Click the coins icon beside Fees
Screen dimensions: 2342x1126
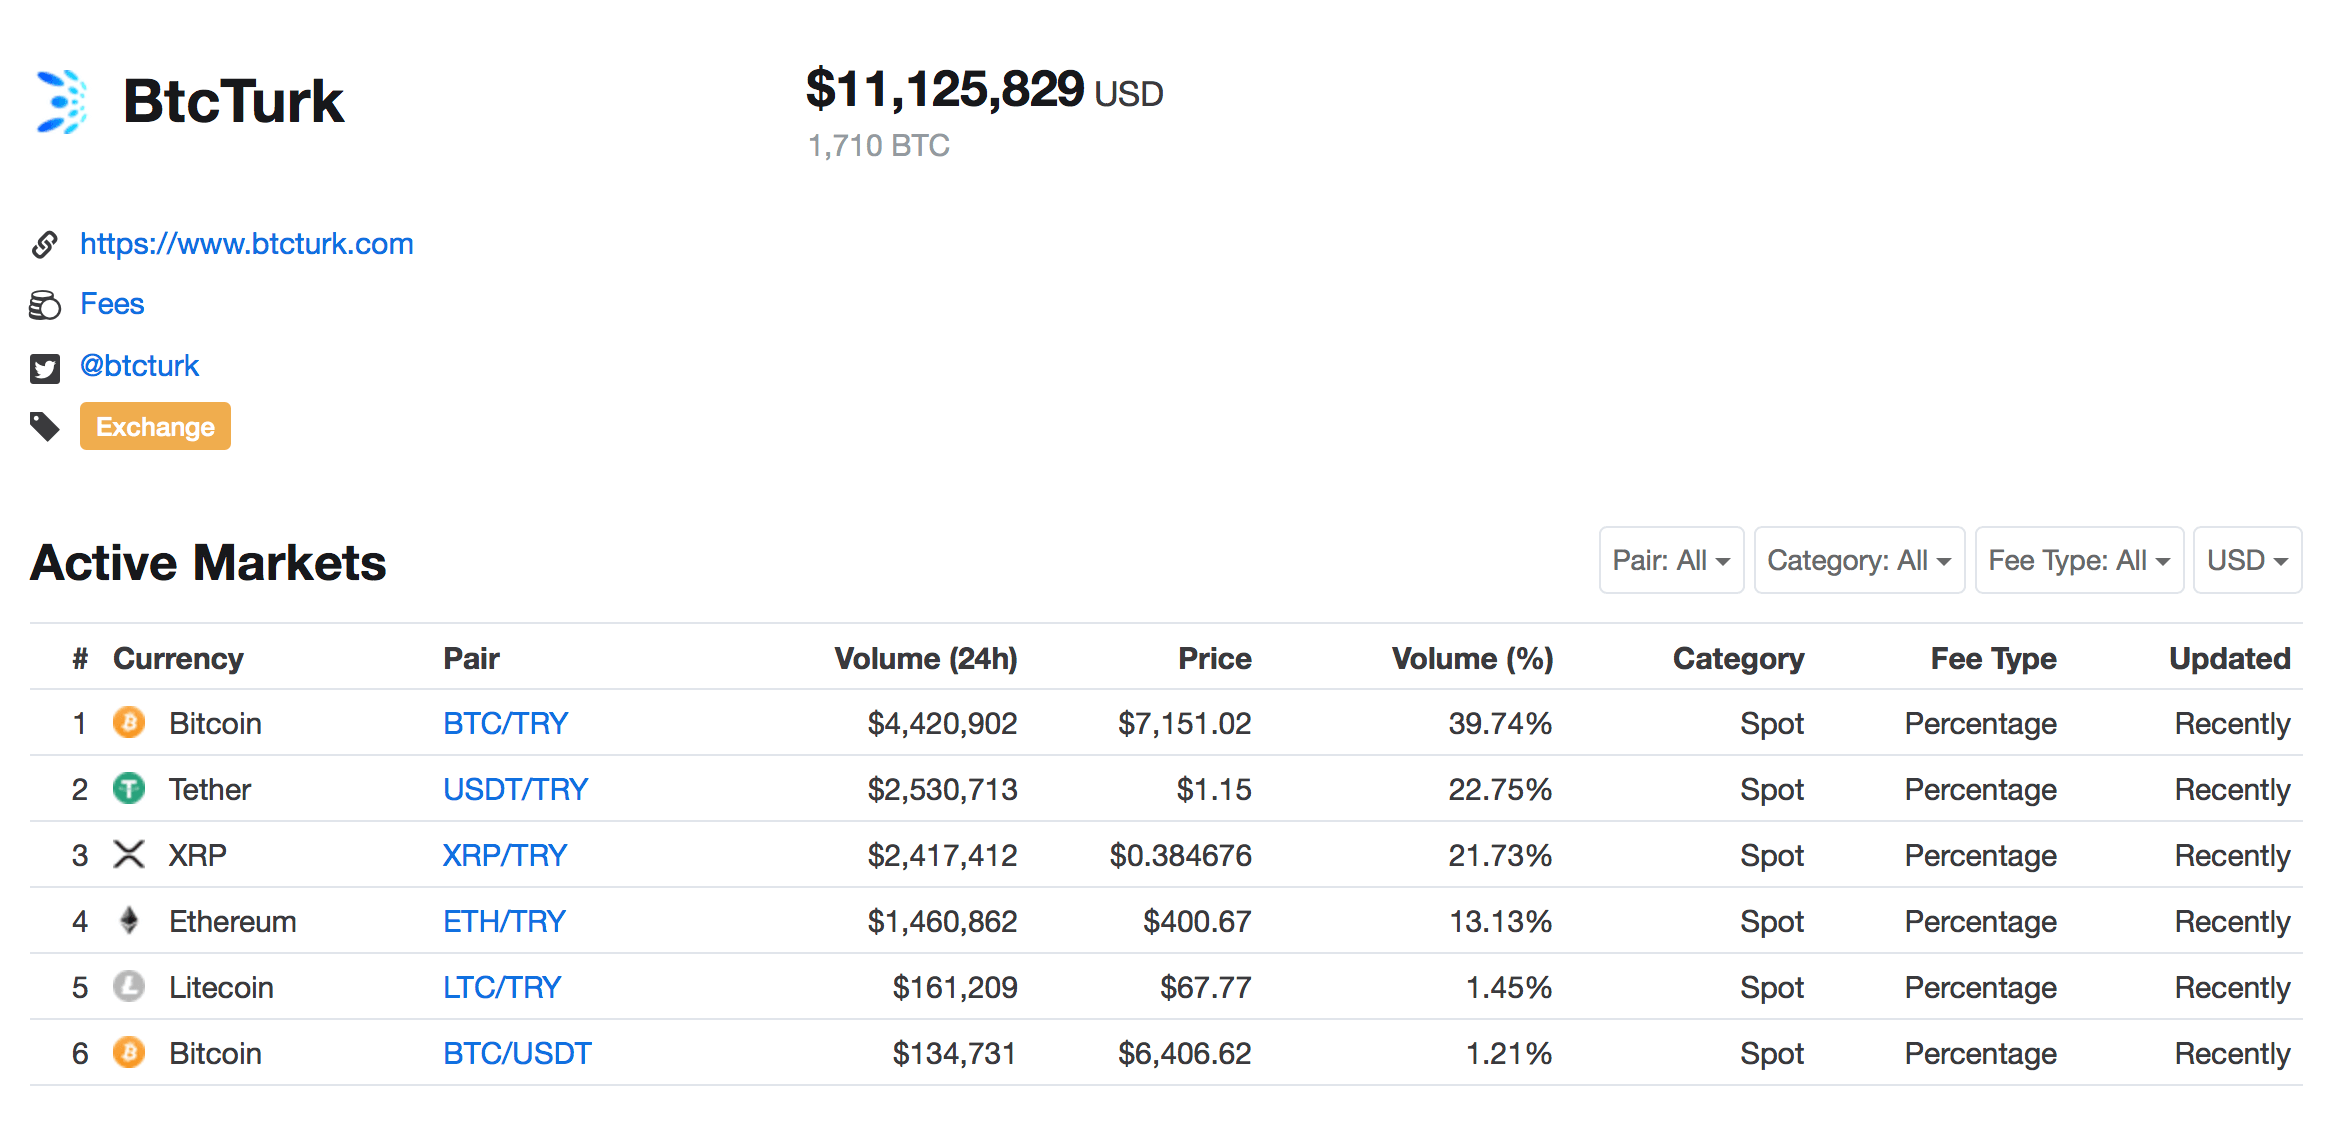click(44, 305)
